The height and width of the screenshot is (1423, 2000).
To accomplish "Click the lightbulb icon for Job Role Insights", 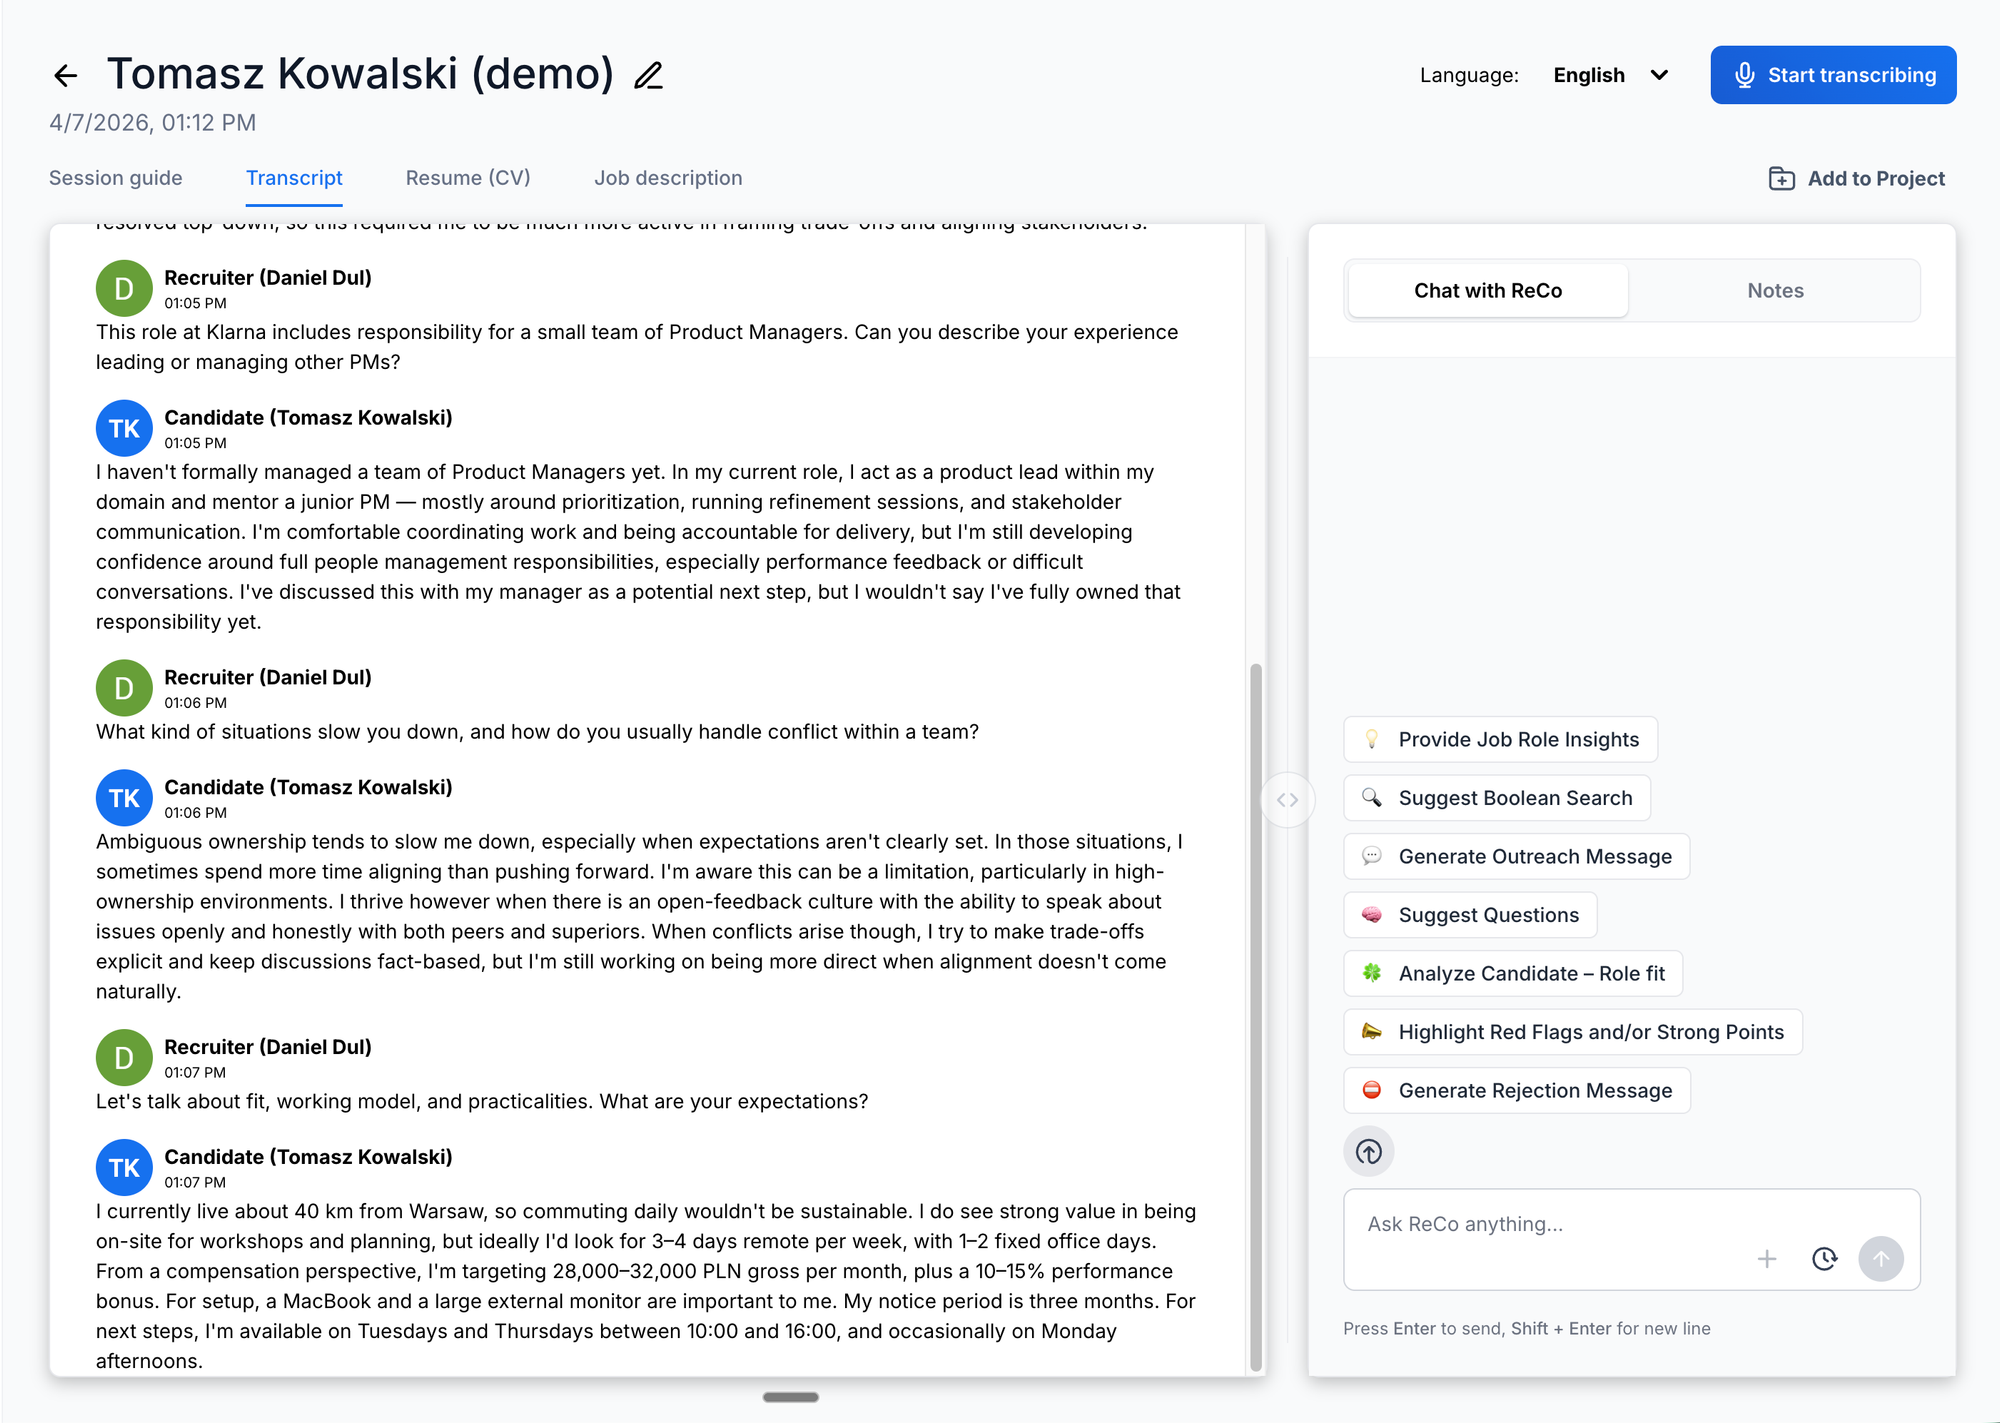I will click(x=1372, y=739).
